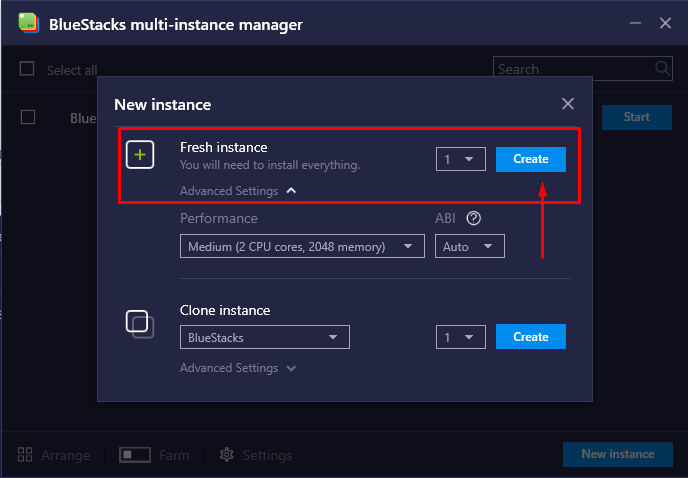Open Settings via the gear icon
The height and width of the screenshot is (478, 688).
coord(227,455)
